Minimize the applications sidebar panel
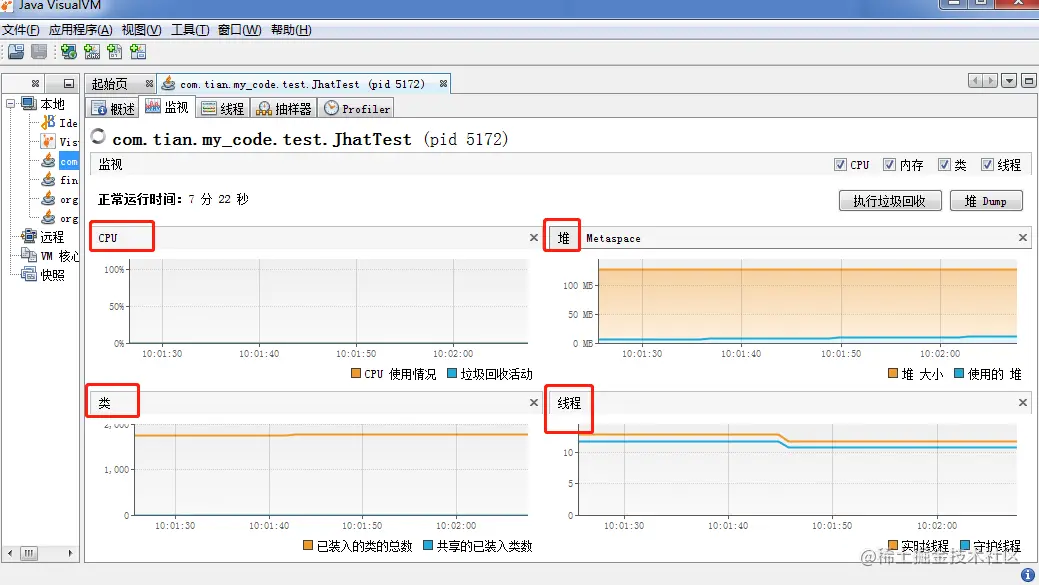Viewport: 1039px width, 585px height. coord(69,83)
